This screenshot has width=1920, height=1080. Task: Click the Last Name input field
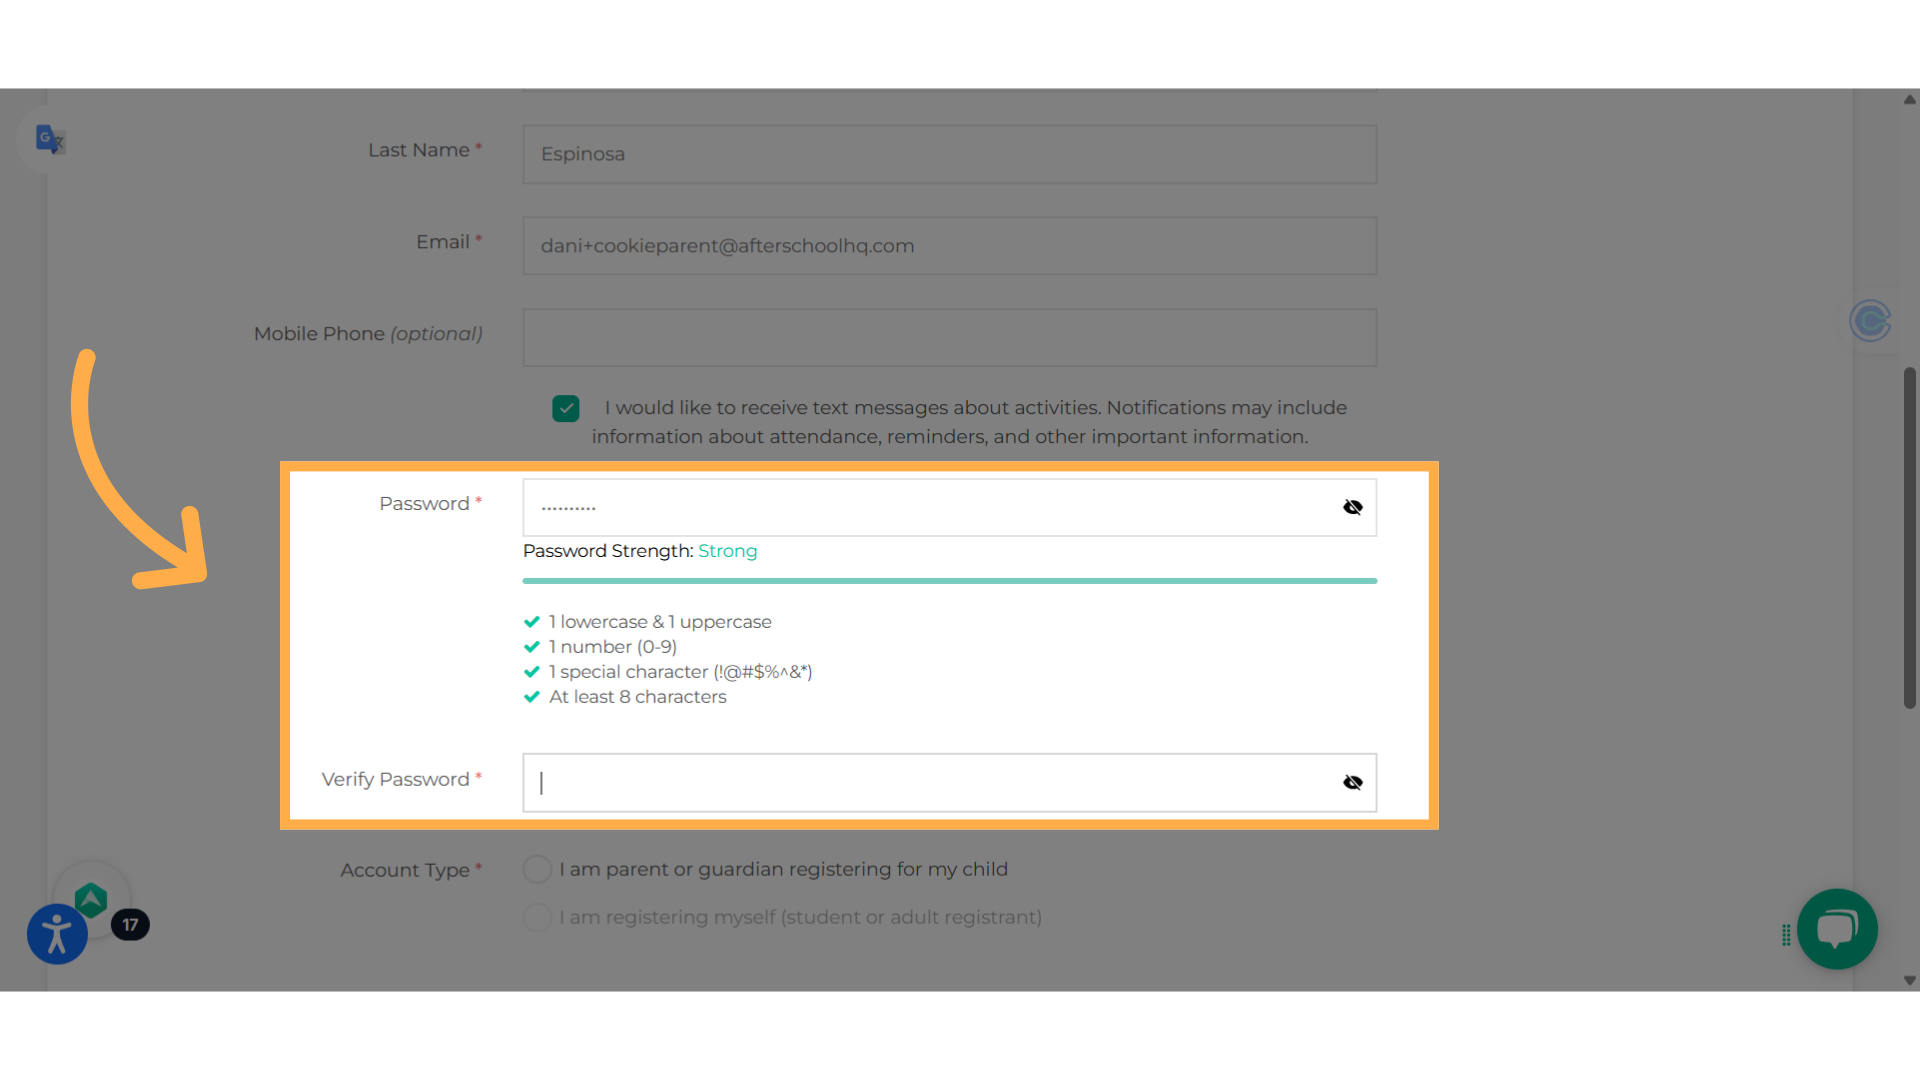[949, 154]
